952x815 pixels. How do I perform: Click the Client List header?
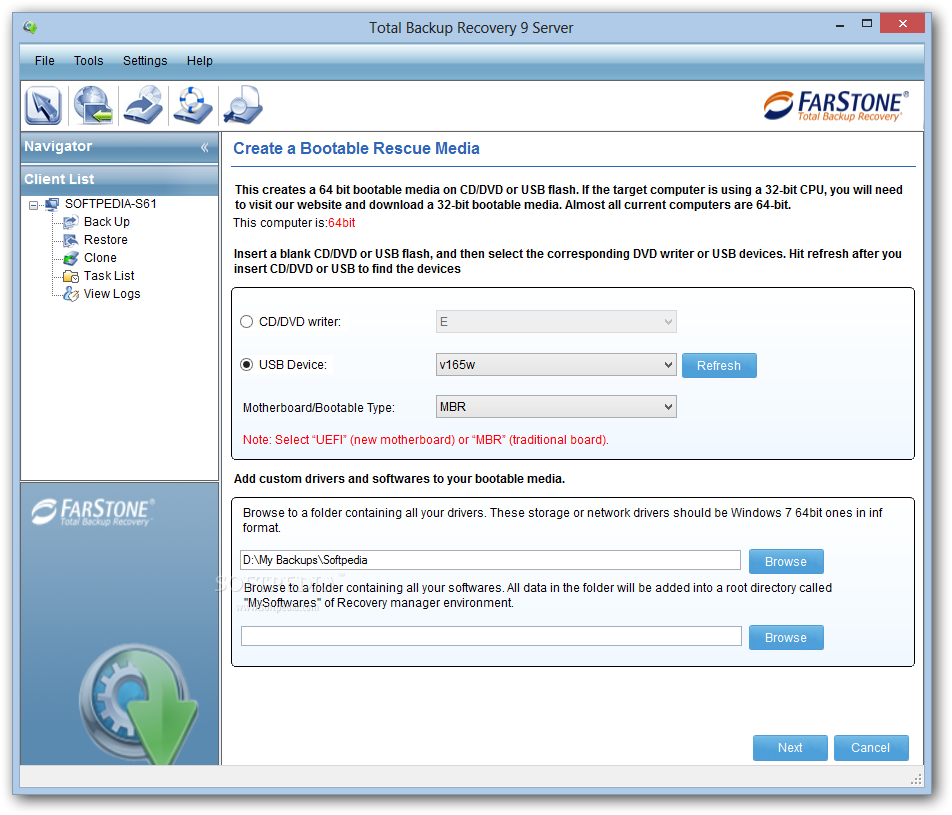[x=120, y=180]
